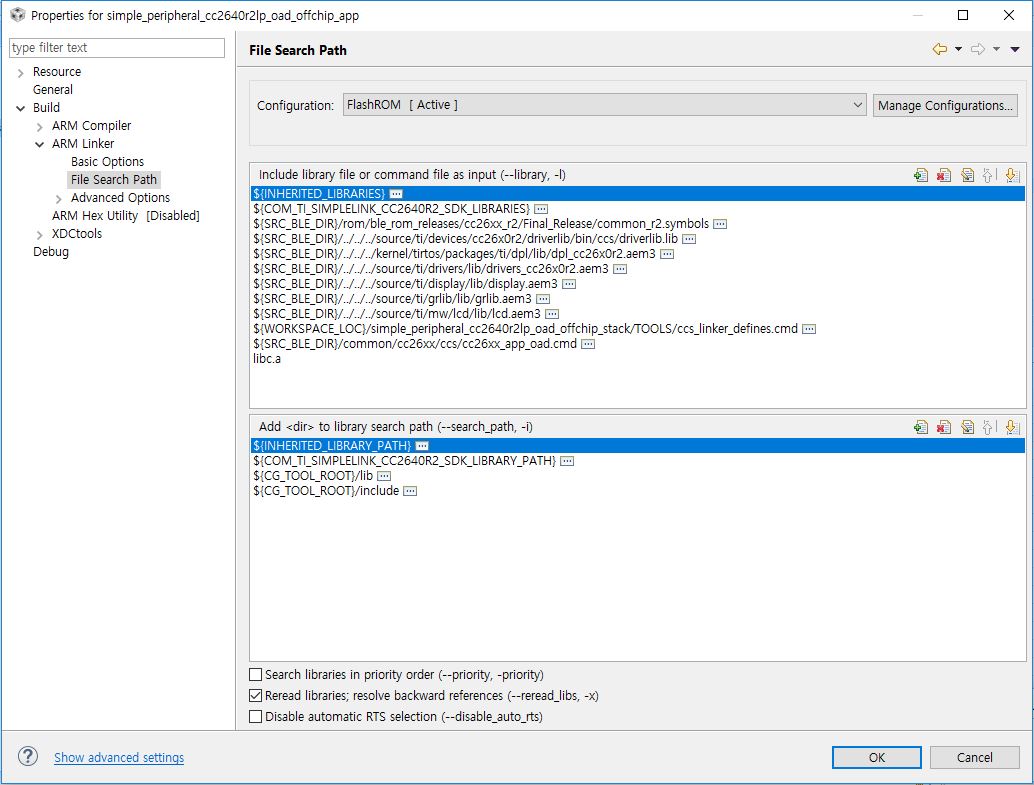Move selected library entry down in list
Image resolution: width=1034 pixels, height=785 pixels.
(x=1012, y=175)
